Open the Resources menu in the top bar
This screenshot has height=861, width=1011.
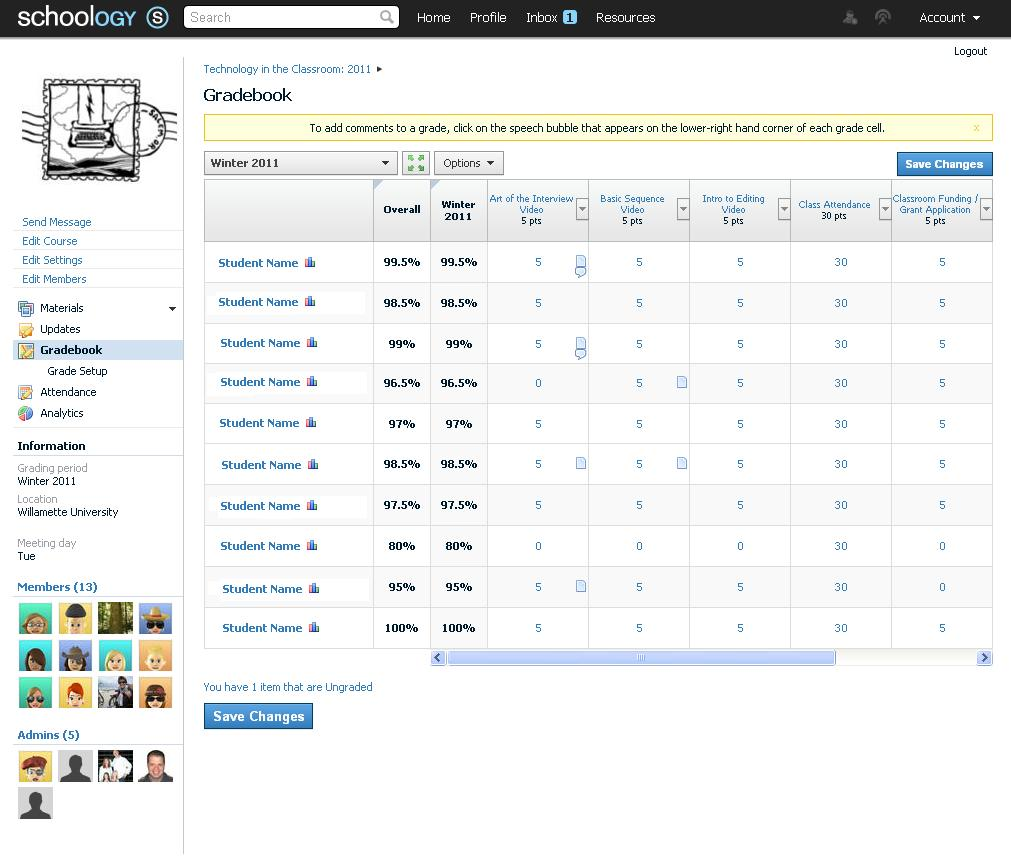coord(625,17)
